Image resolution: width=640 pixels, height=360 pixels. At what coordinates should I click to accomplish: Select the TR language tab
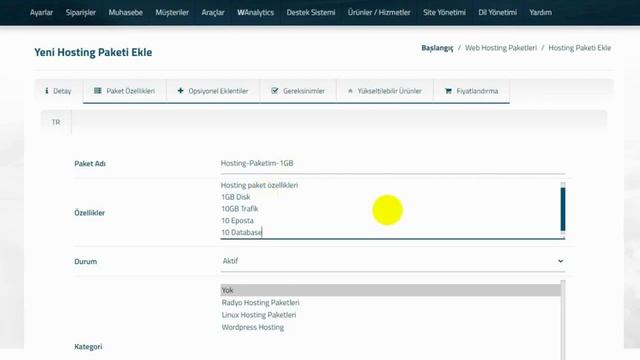click(x=56, y=122)
